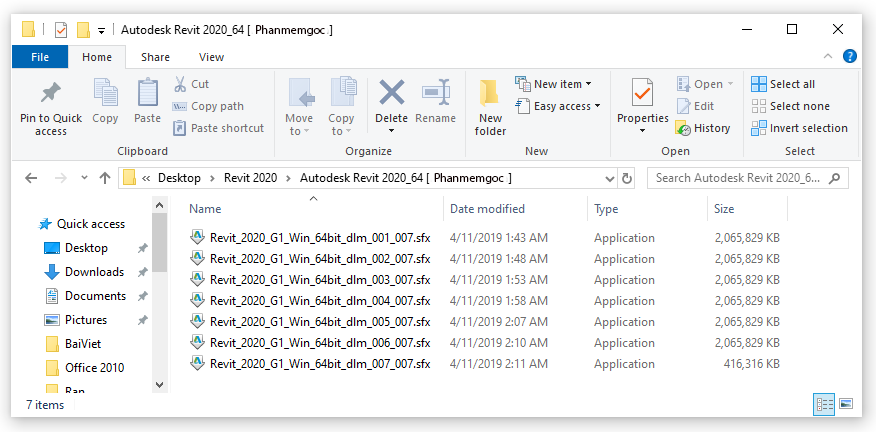
Task: Click the Copy ribbon icon
Action: tap(105, 92)
